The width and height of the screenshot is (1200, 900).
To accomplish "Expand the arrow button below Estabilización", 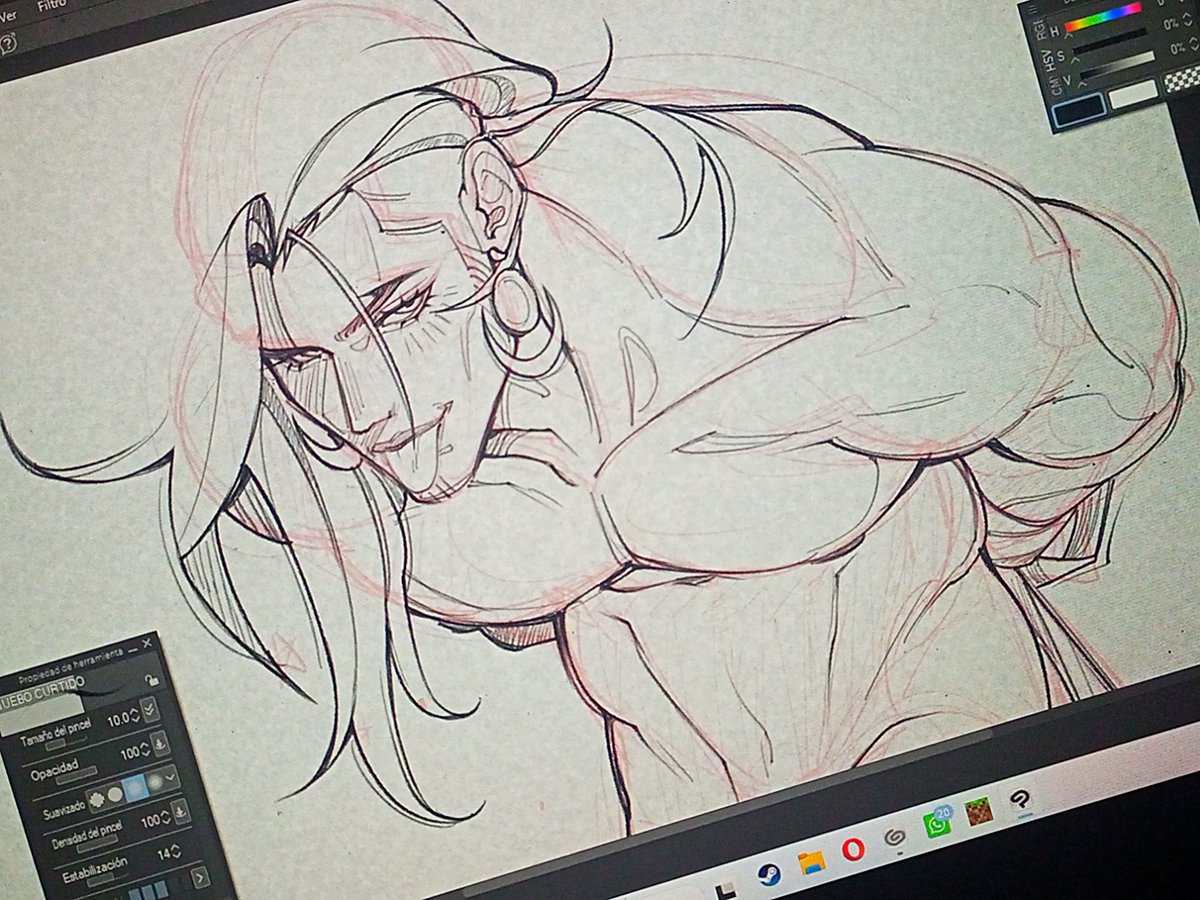I will tap(200, 878).
